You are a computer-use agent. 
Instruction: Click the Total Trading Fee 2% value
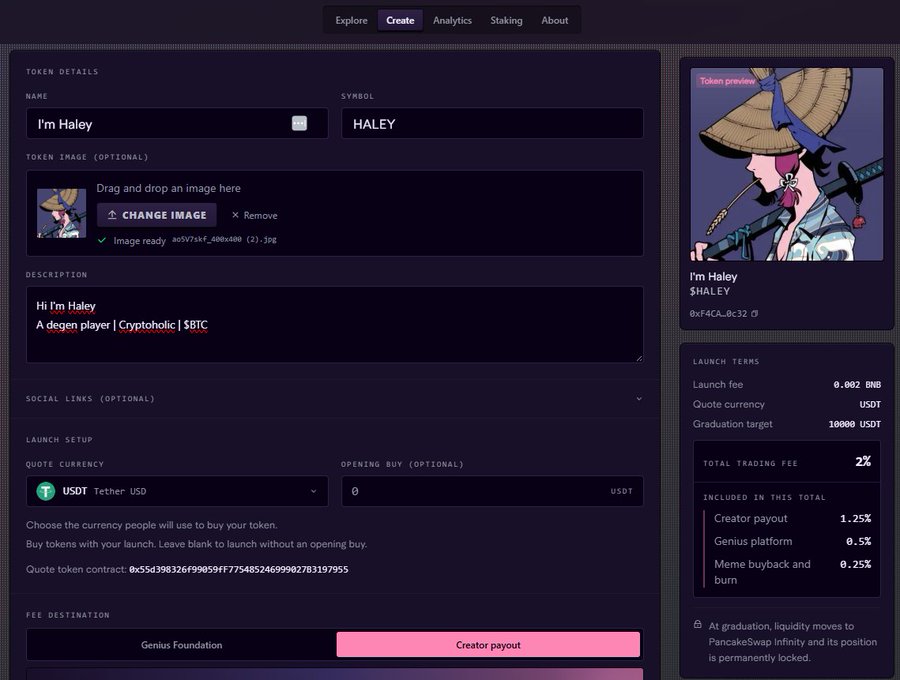tap(863, 461)
